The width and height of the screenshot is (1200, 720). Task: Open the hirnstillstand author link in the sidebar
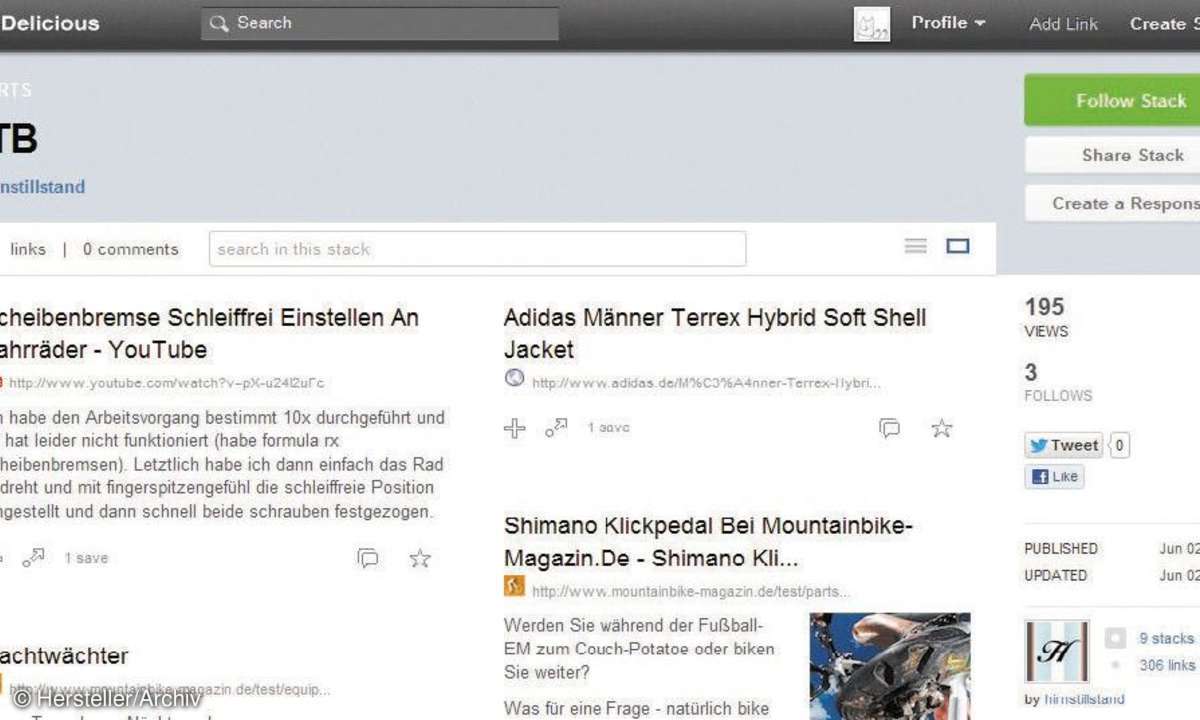coord(1084,699)
